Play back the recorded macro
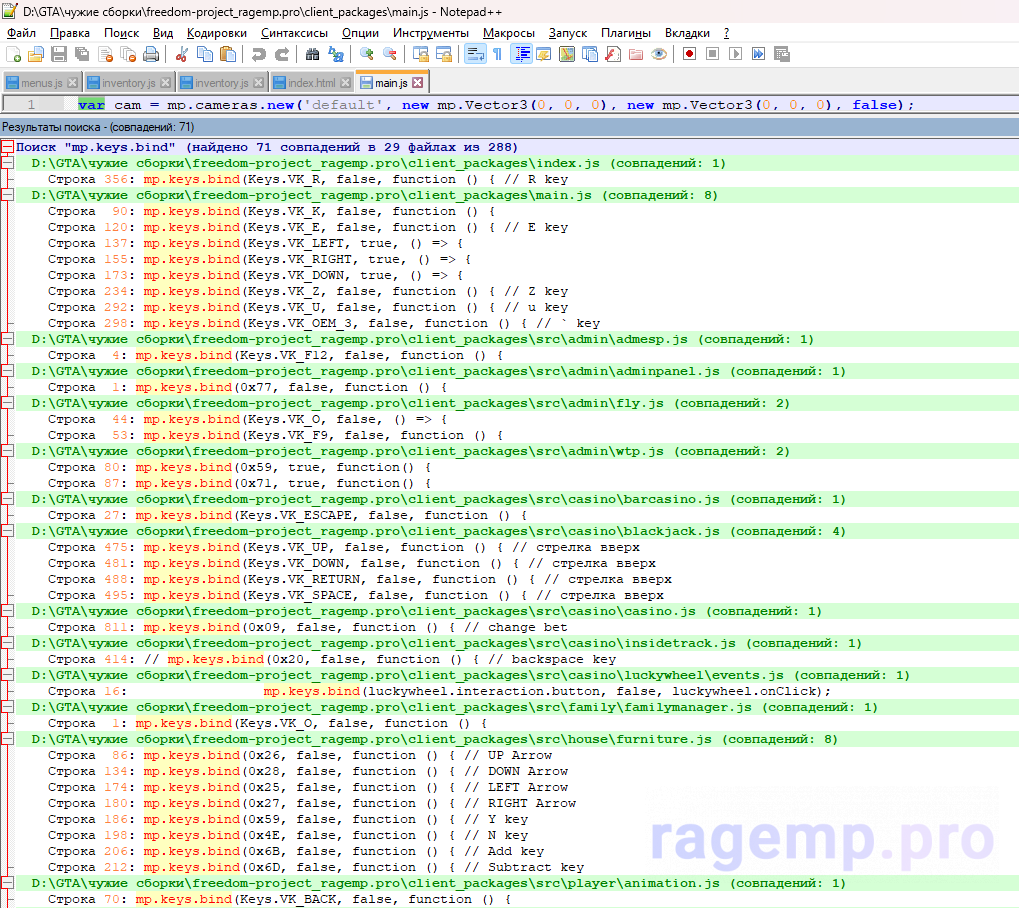 pos(736,55)
